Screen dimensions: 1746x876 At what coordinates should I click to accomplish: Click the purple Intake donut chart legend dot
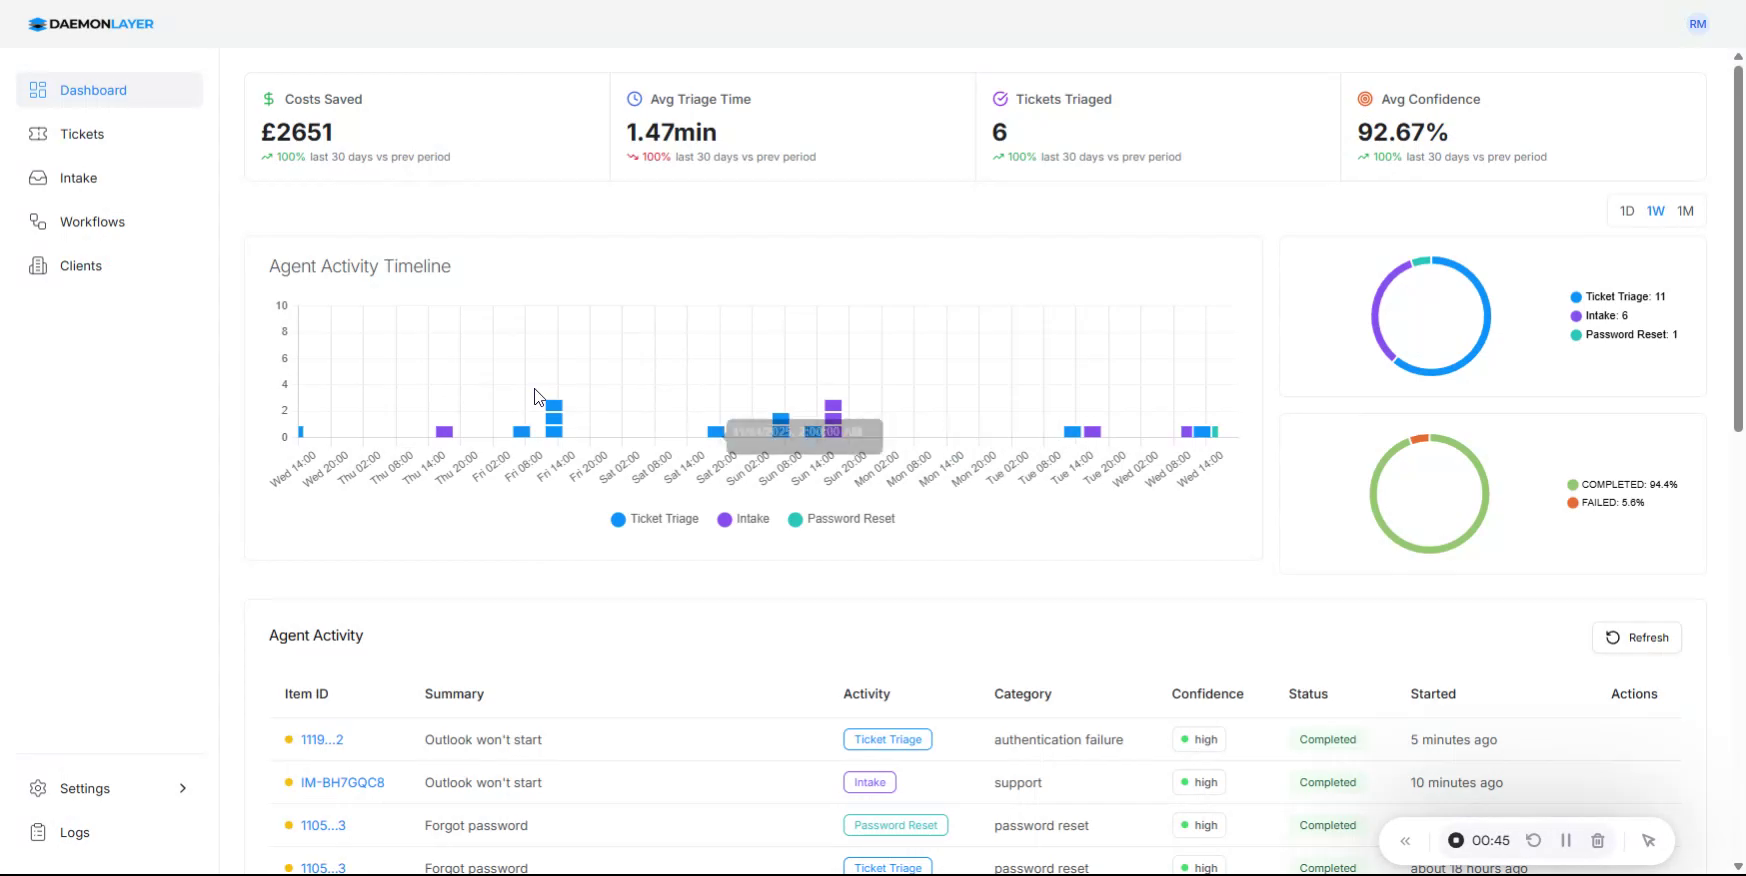point(1576,316)
